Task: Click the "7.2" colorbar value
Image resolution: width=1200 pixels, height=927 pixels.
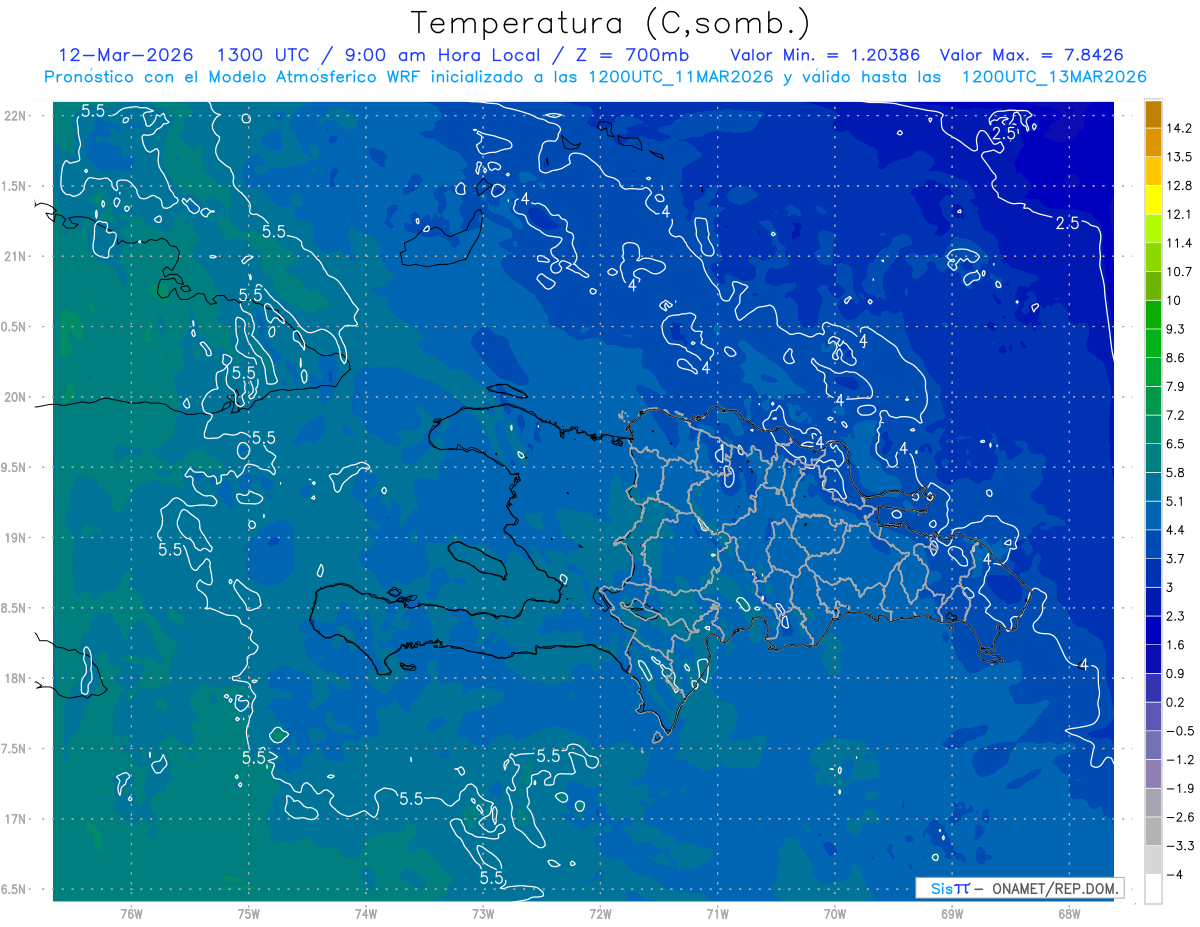Action: pyautogui.click(x=1176, y=415)
